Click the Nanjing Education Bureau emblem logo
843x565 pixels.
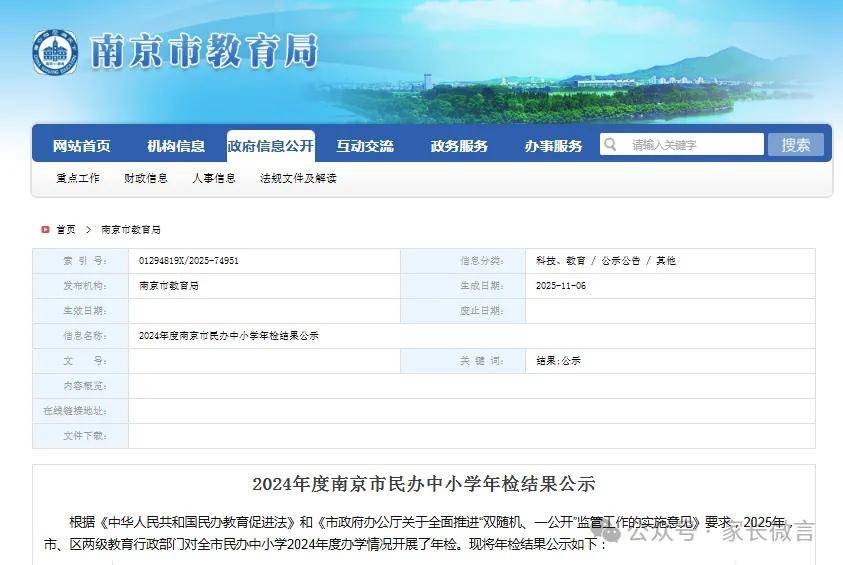(x=54, y=52)
